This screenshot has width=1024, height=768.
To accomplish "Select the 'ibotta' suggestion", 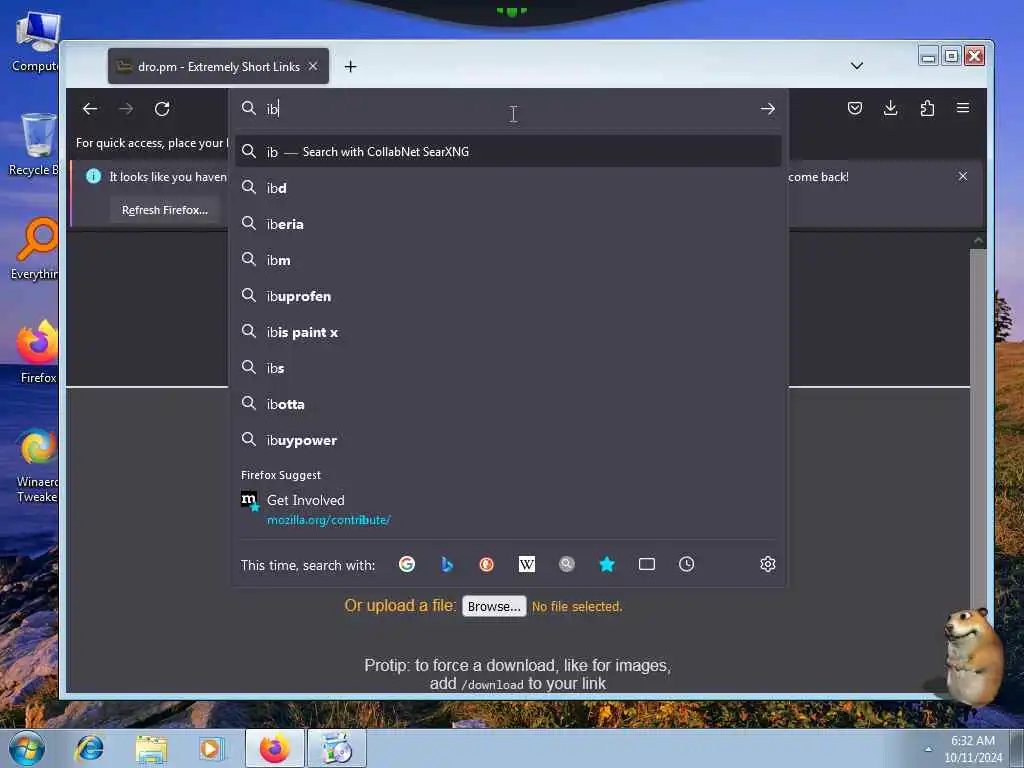I will click(x=508, y=404).
